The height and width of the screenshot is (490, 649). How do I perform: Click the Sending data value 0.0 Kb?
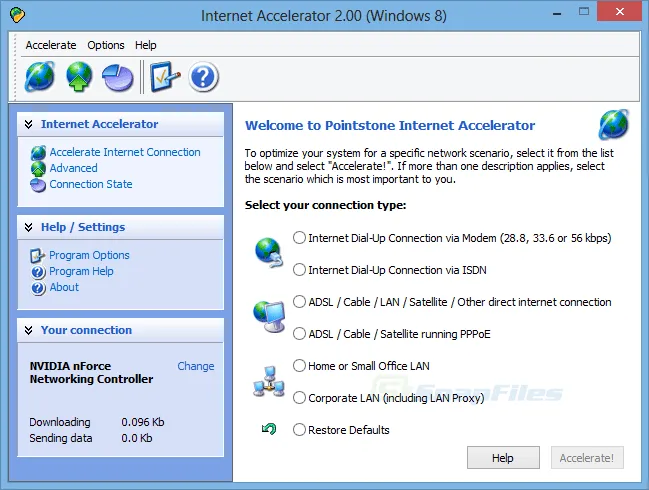(x=137, y=438)
